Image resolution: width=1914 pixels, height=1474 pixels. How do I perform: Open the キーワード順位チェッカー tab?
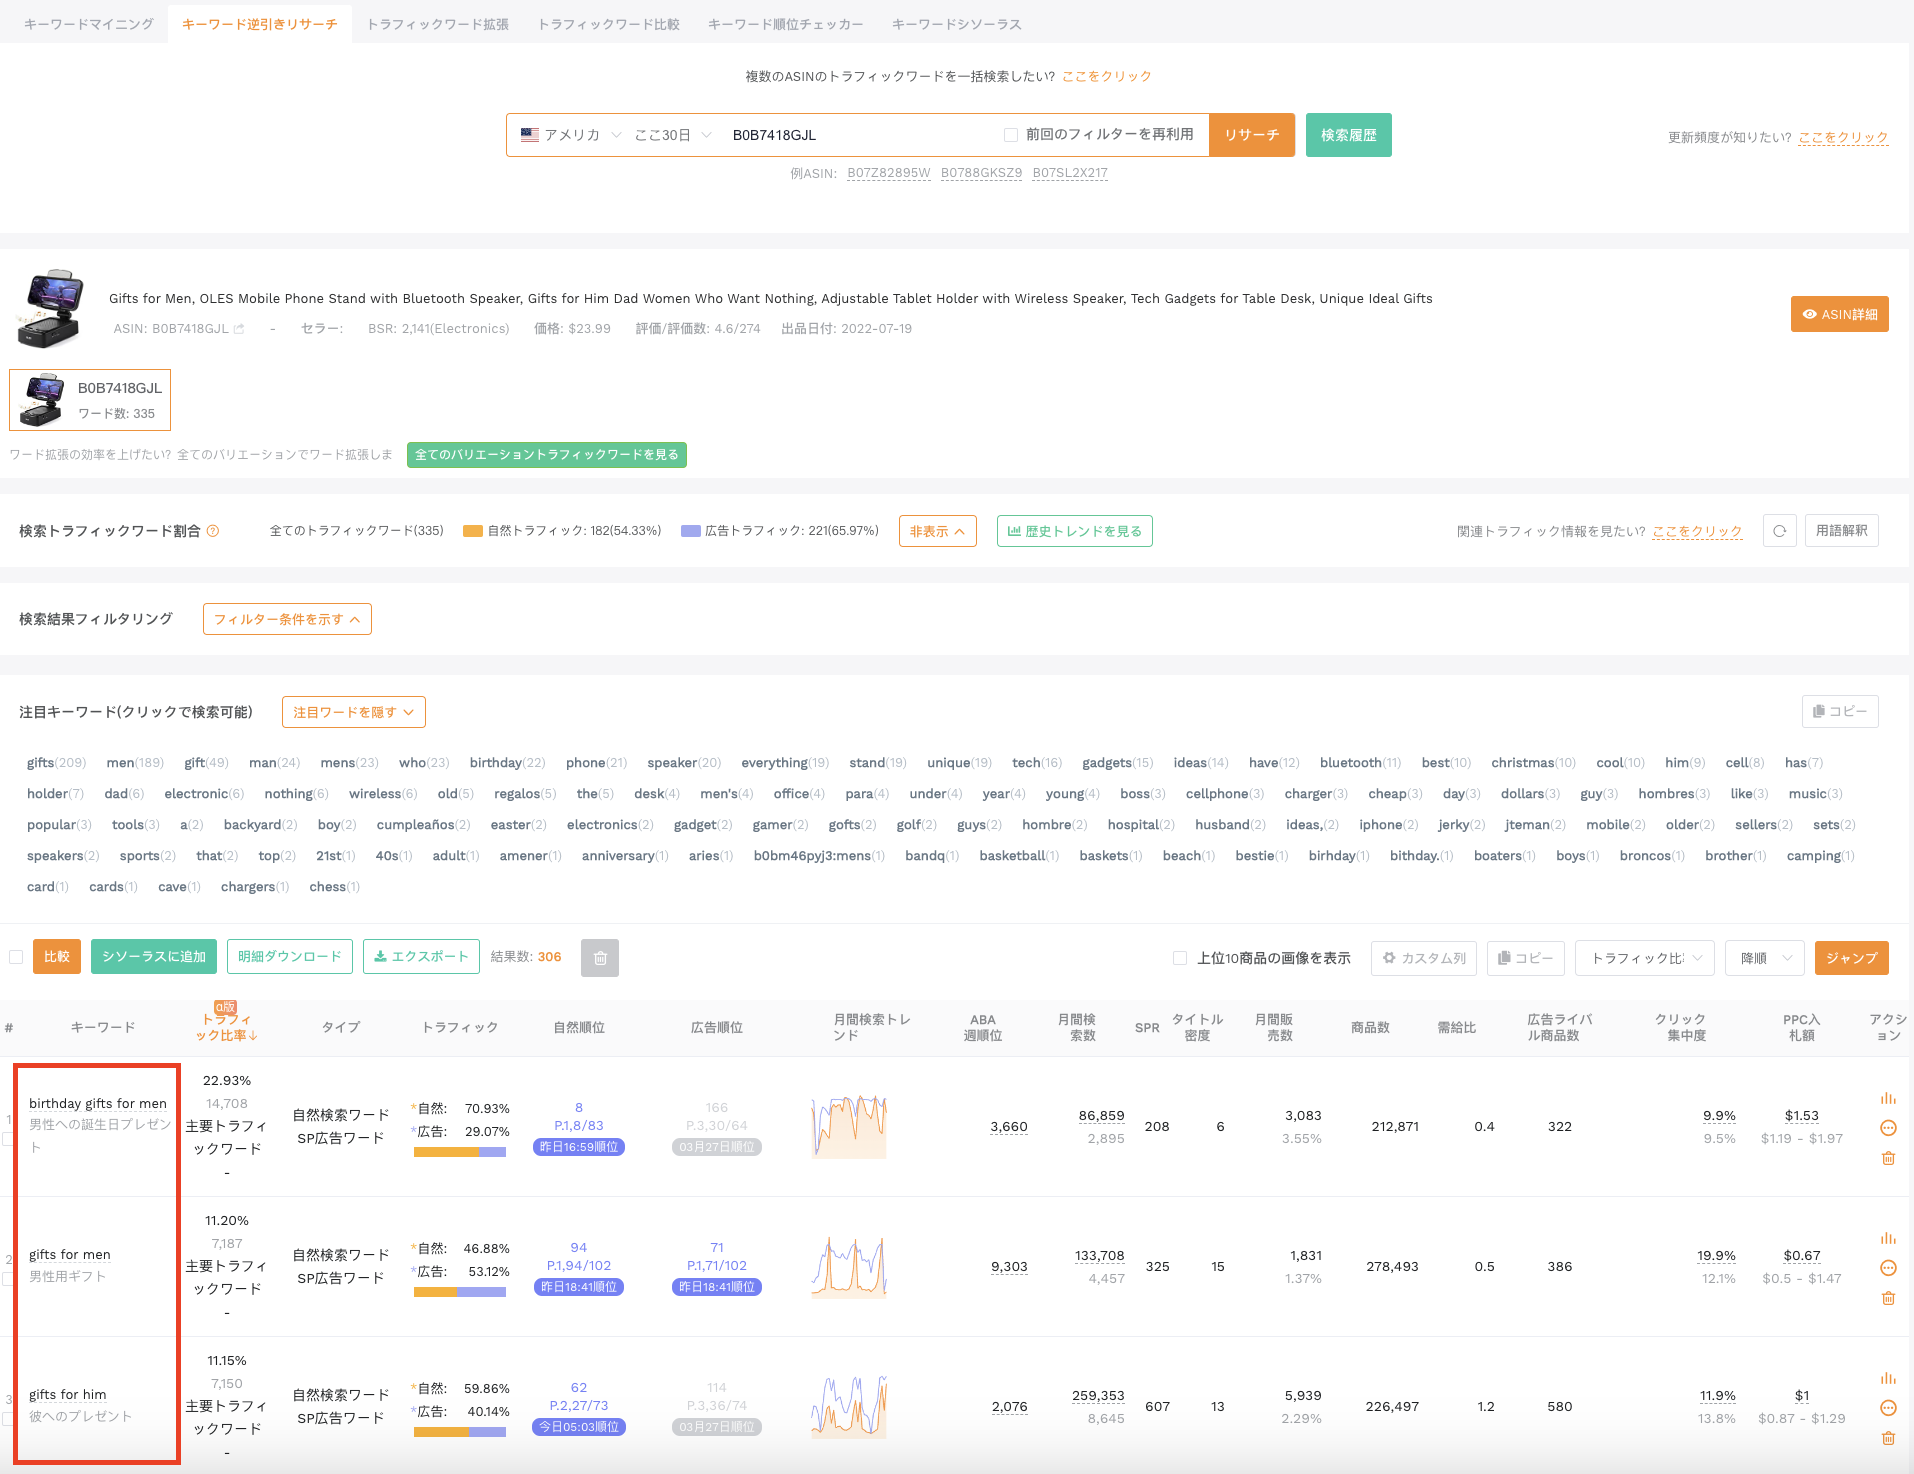786,24
